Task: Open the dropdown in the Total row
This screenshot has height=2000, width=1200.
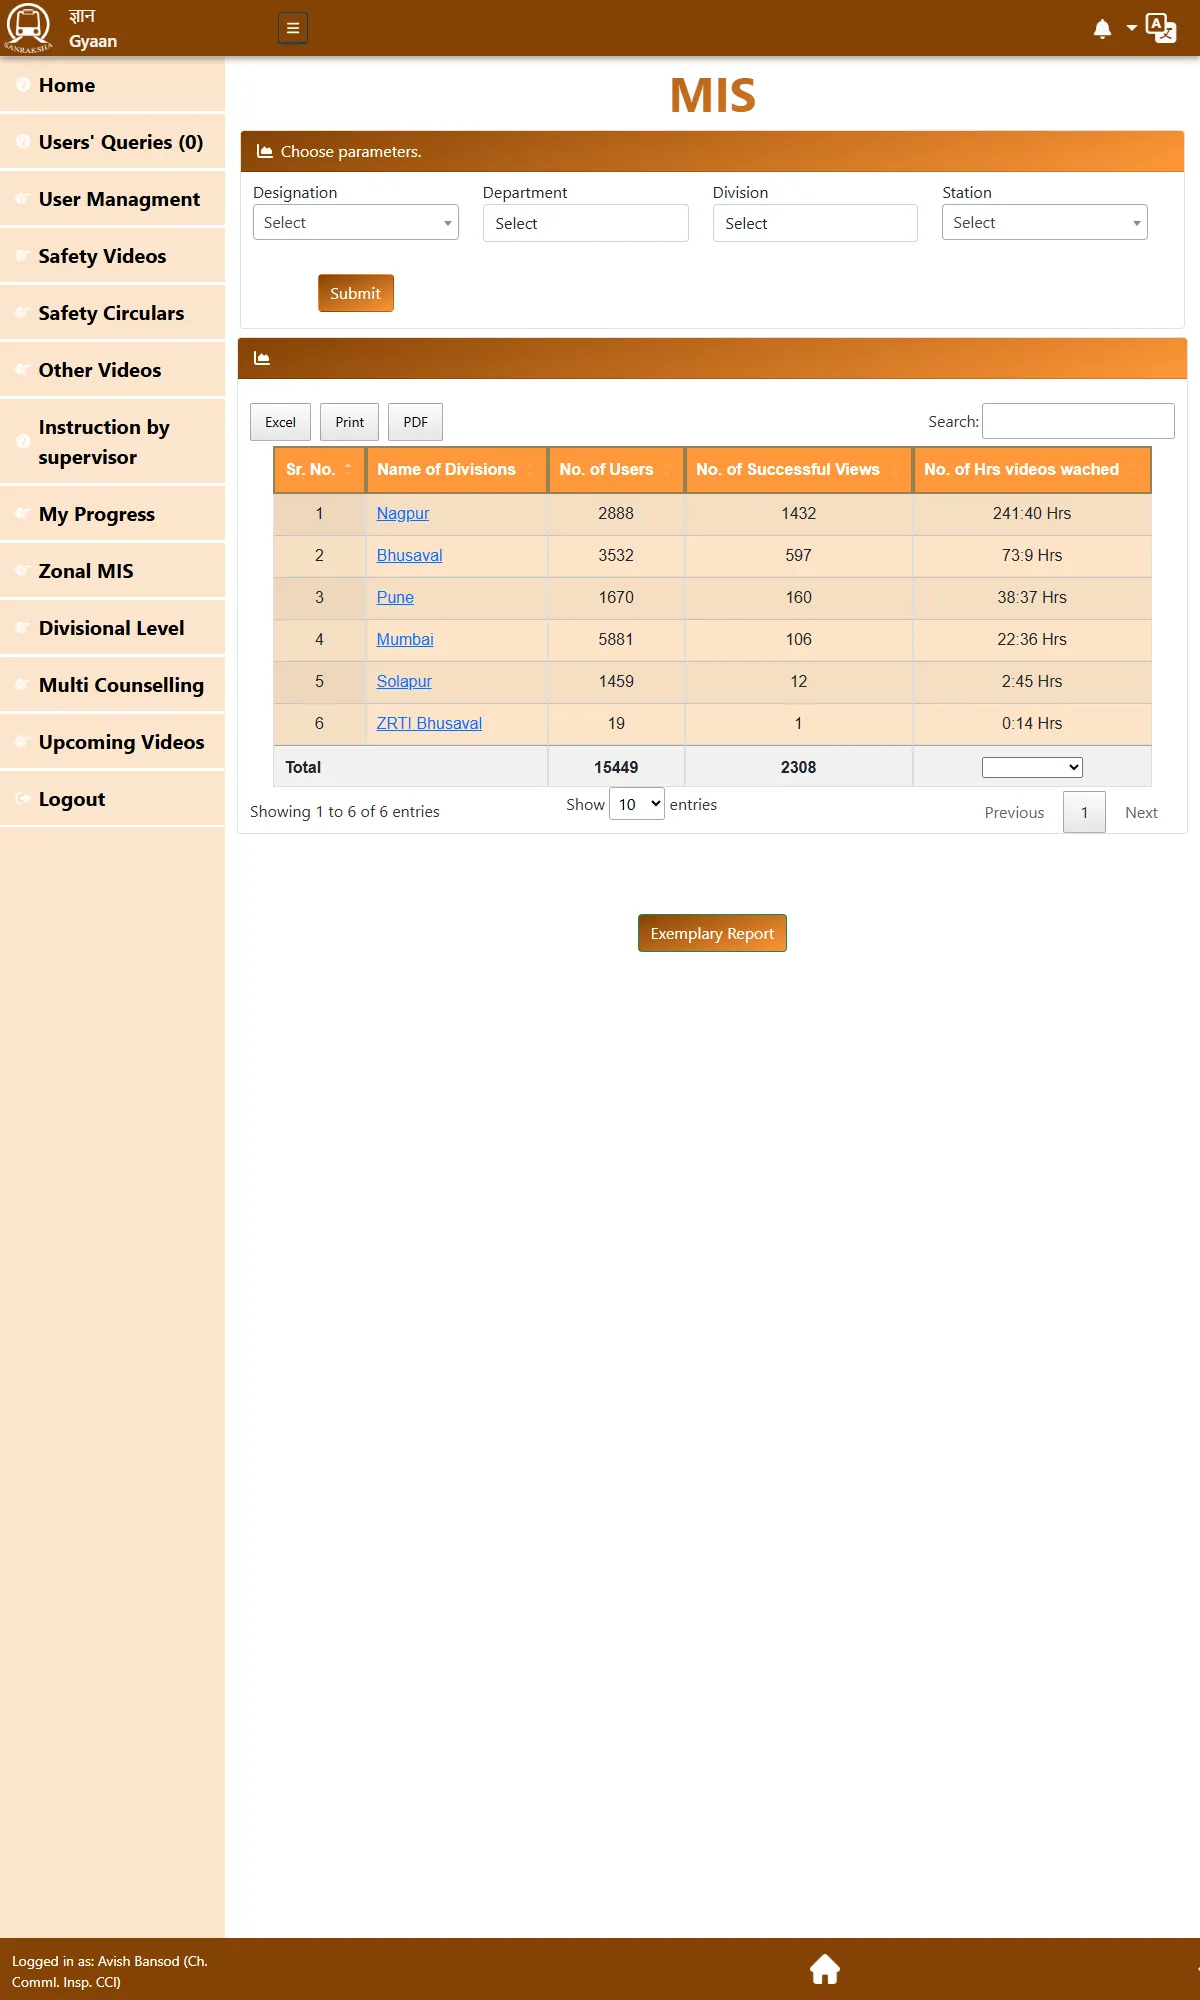Action: coord(1032,767)
